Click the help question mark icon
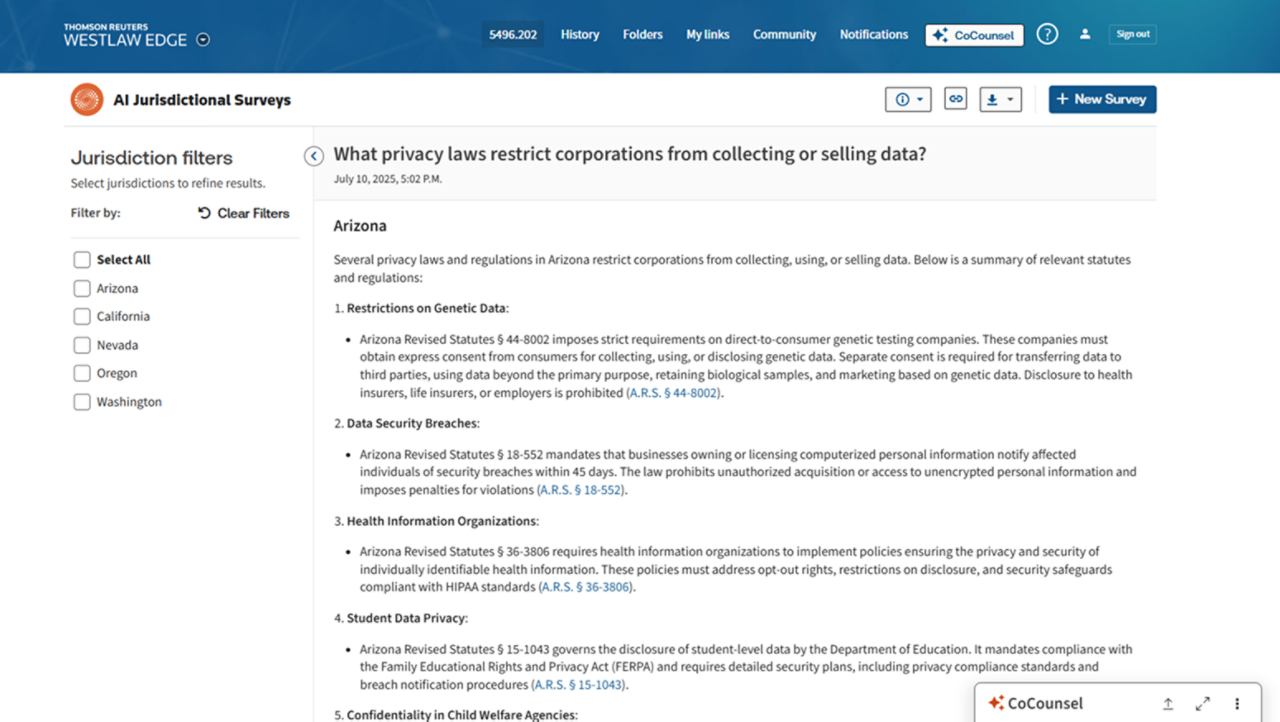Image resolution: width=1280 pixels, height=722 pixels. click(x=1047, y=34)
